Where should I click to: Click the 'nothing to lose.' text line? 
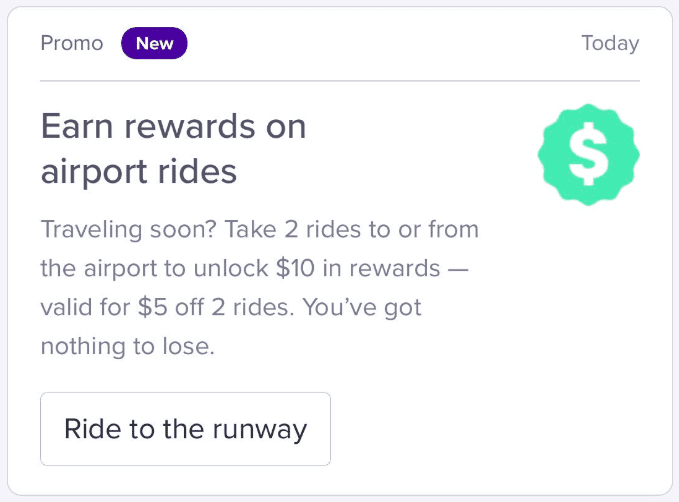pos(128,346)
